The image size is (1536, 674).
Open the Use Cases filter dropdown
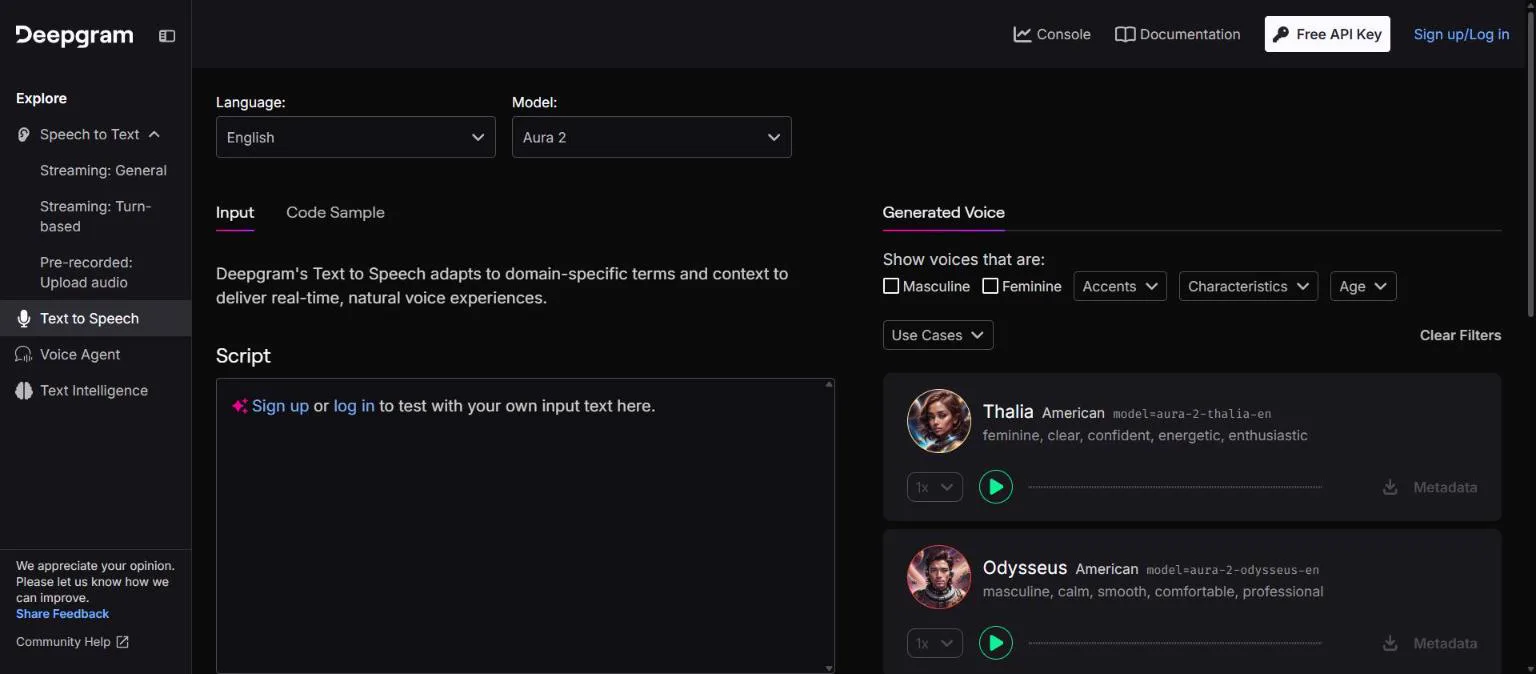(938, 335)
